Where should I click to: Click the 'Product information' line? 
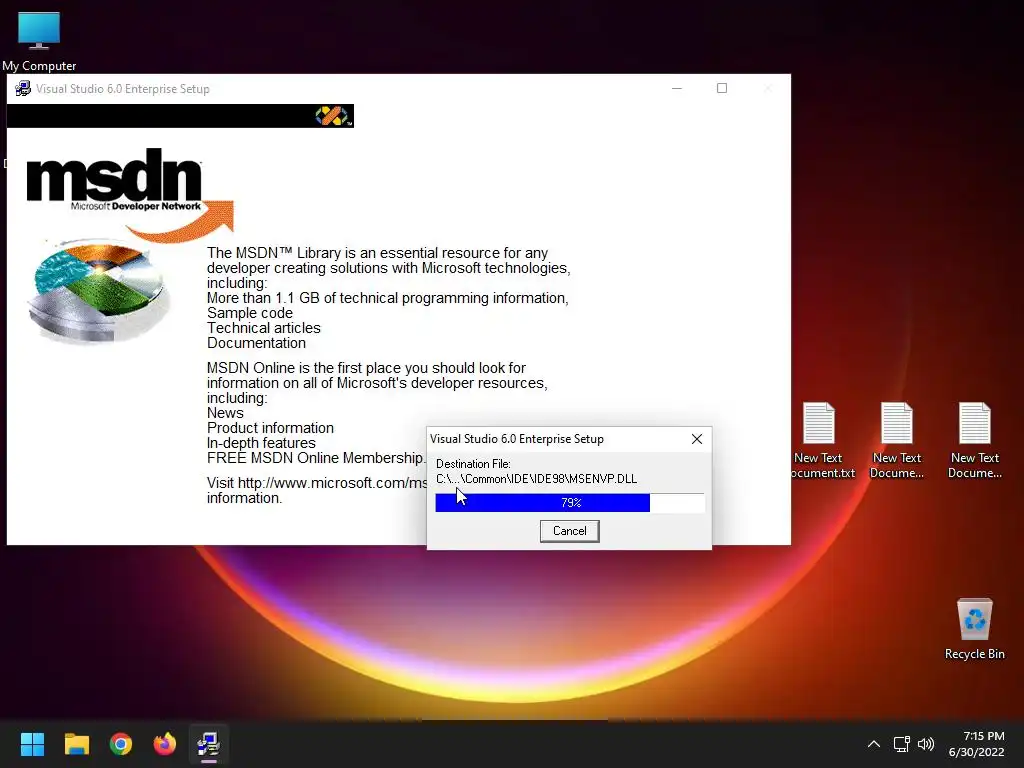(270, 428)
